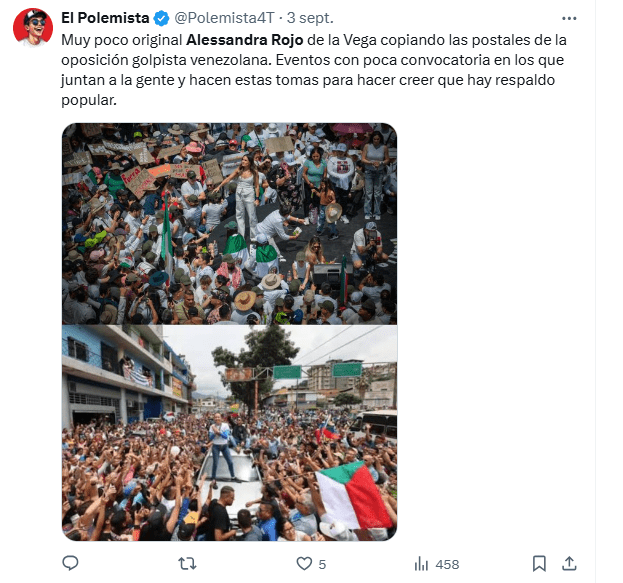Click the 458 views count
Screen dimensions: 623x583
(447, 564)
